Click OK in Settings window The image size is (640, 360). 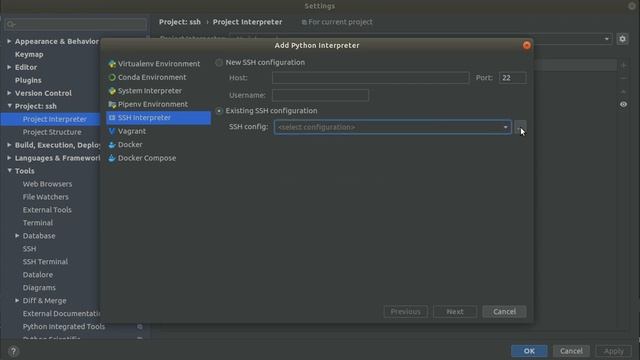529,351
